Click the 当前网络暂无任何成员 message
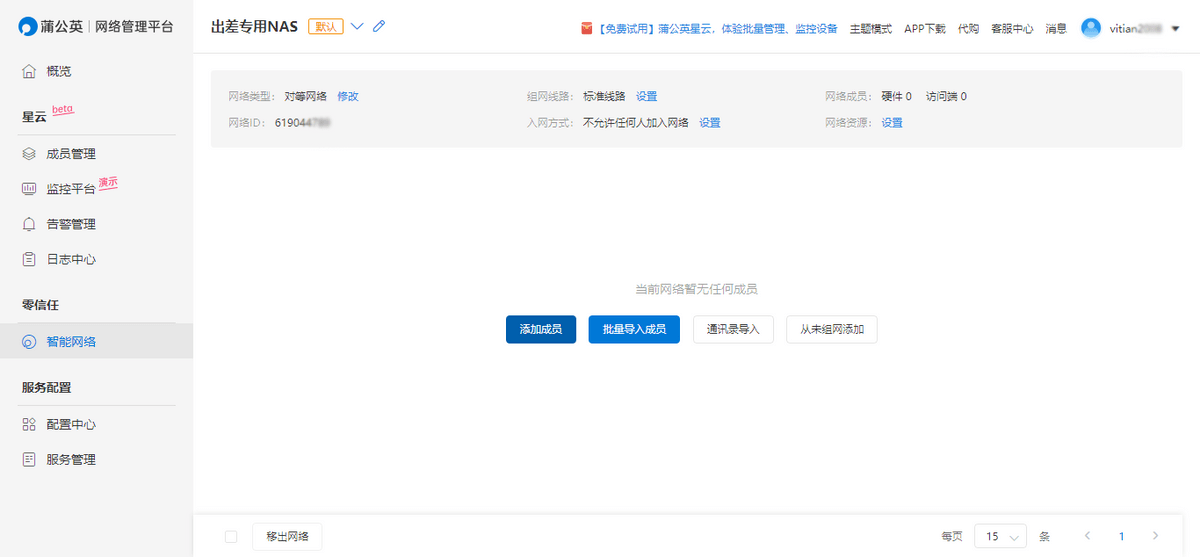This screenshot has height=557, width=1200. coord(696,289)
